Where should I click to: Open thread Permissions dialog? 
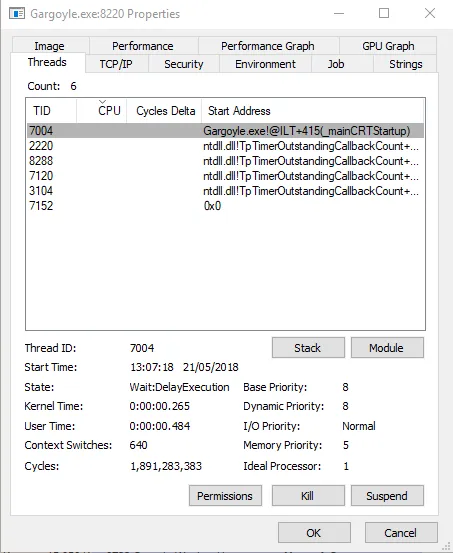pyautogui.click(x=225, y=496)
